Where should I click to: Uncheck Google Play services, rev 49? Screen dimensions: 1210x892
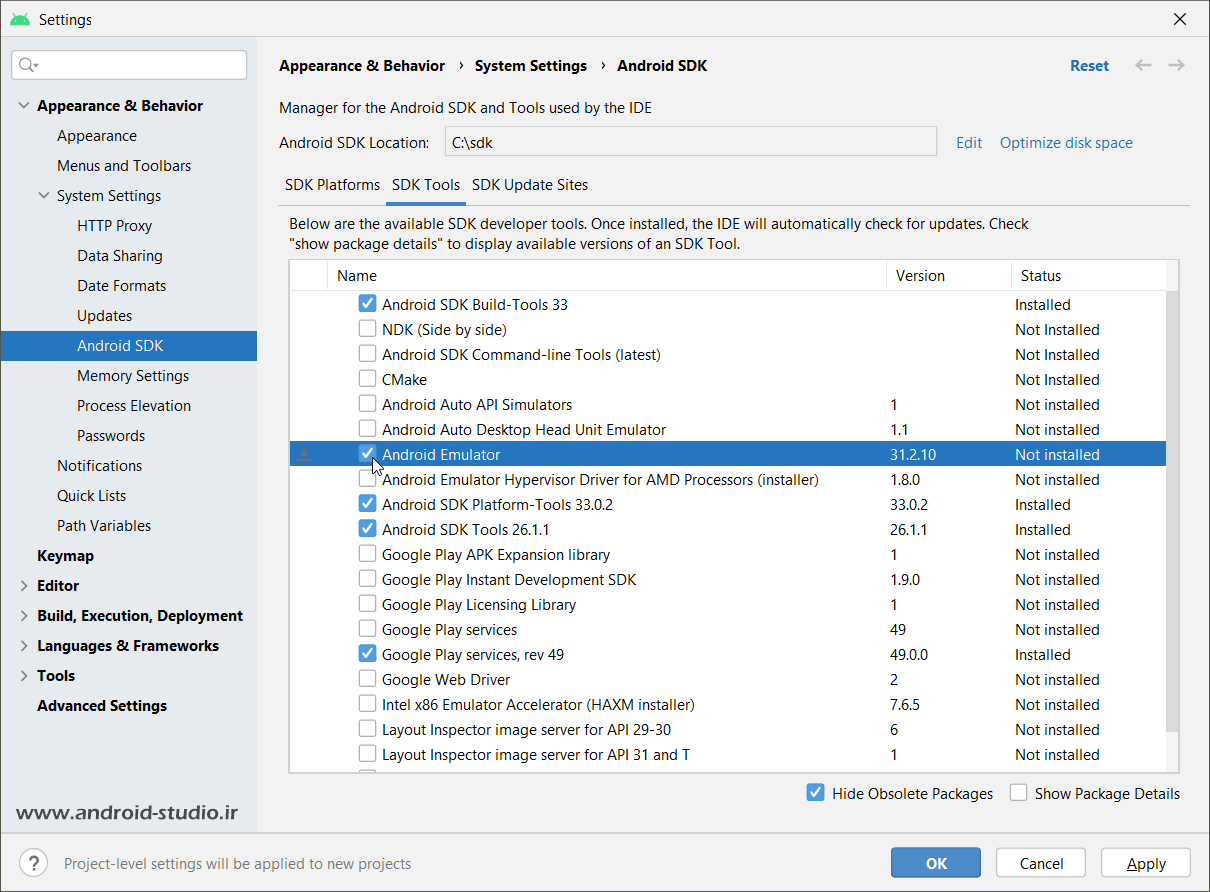tap(367, 654)
